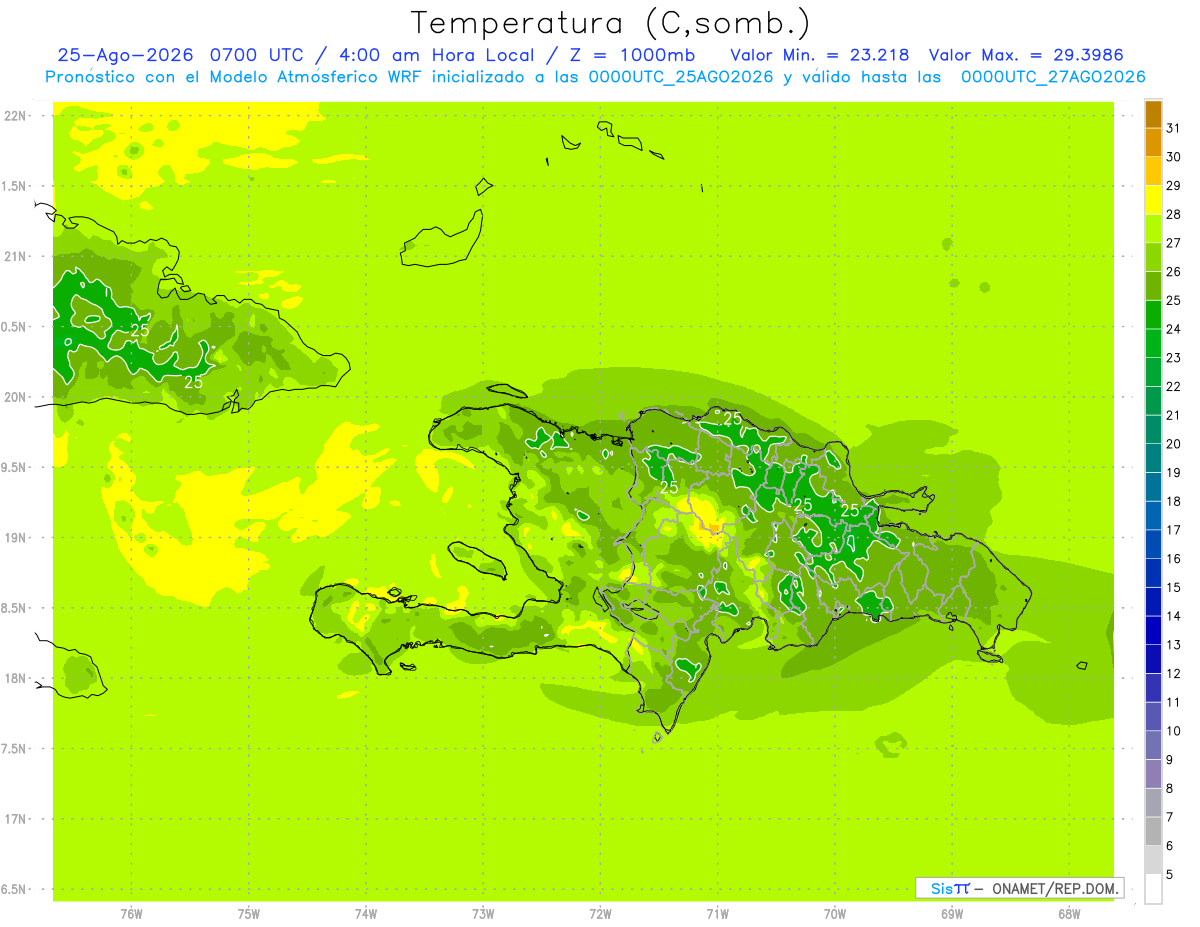Click the 25 contour label on northern Dominican coast
Image resolution: width=1200 pixels, height=927 pixels.
pyautogui.click(x=733, y=418)
